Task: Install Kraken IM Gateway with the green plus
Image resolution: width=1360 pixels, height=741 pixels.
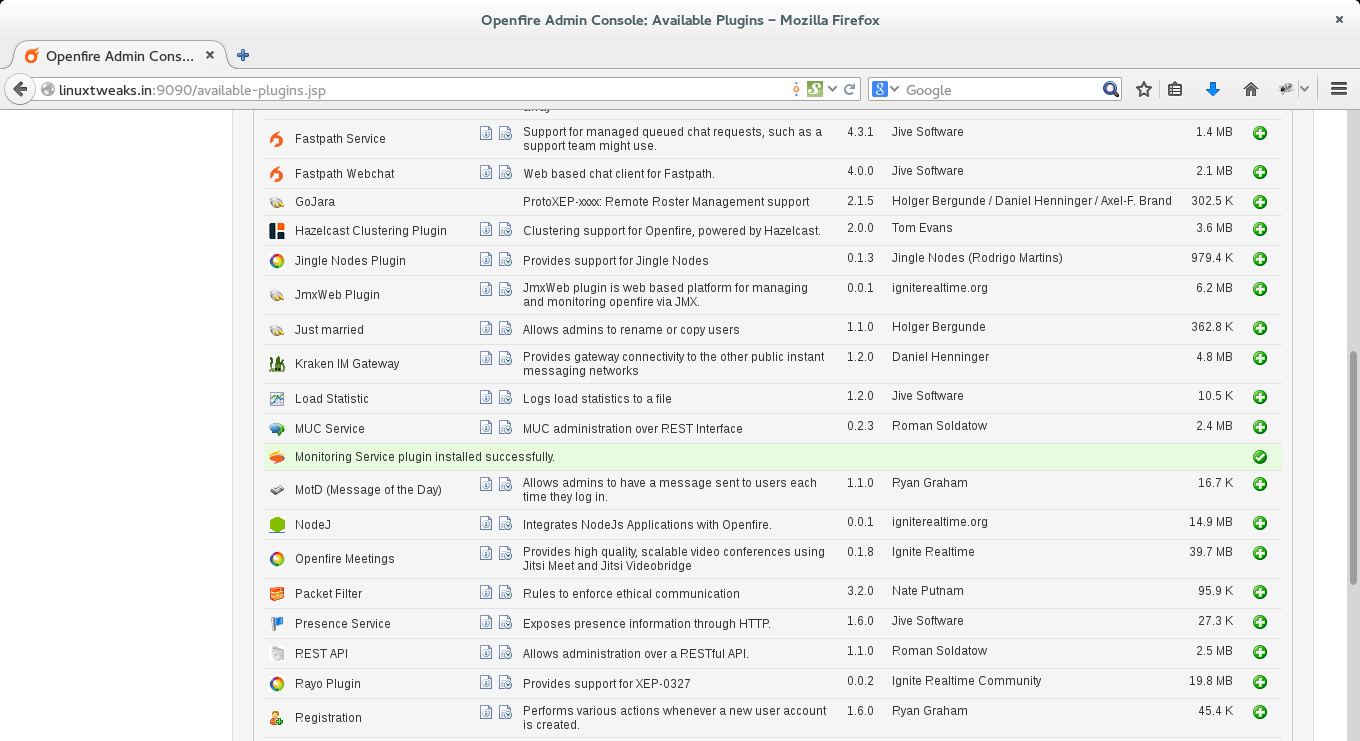Action: pyautogui.click(x=1260, y=358)
